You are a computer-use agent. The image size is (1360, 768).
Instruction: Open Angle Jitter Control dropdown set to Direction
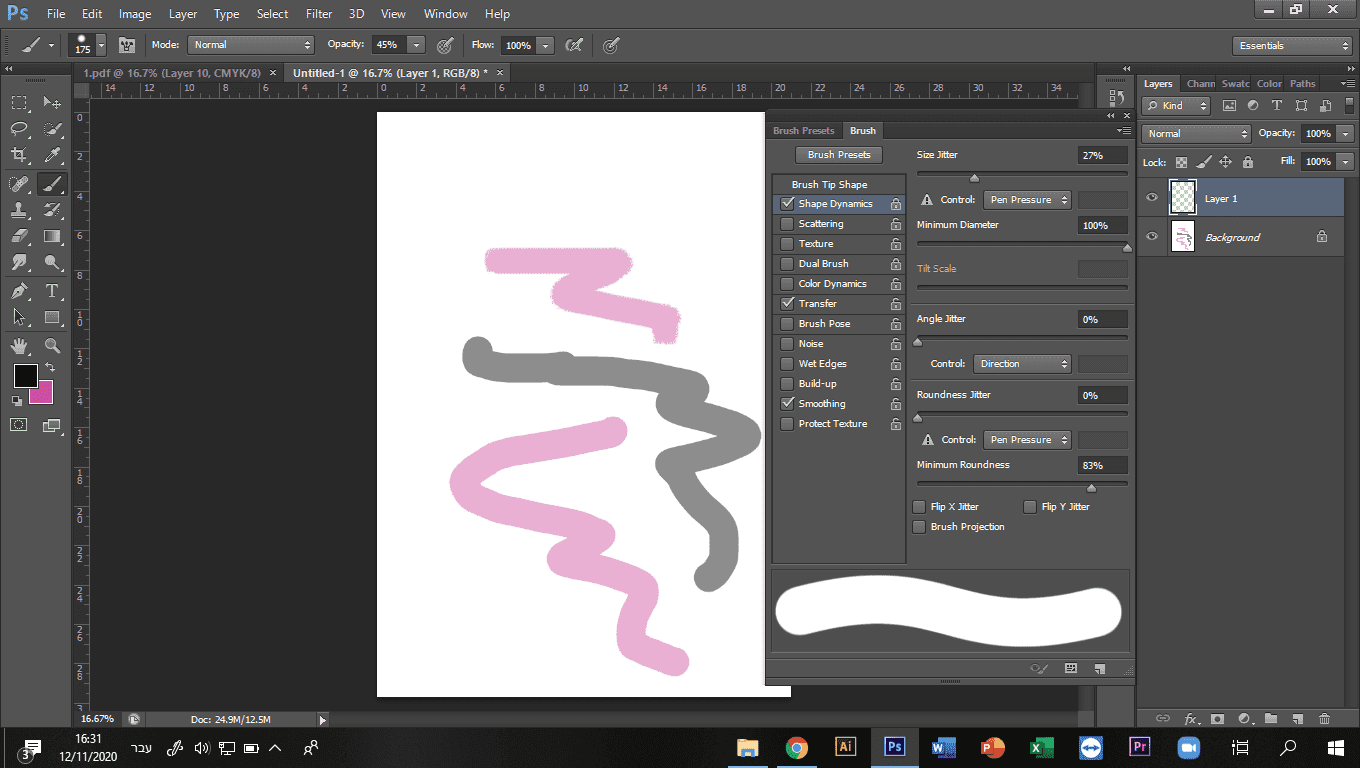(x=1022, y=364)
